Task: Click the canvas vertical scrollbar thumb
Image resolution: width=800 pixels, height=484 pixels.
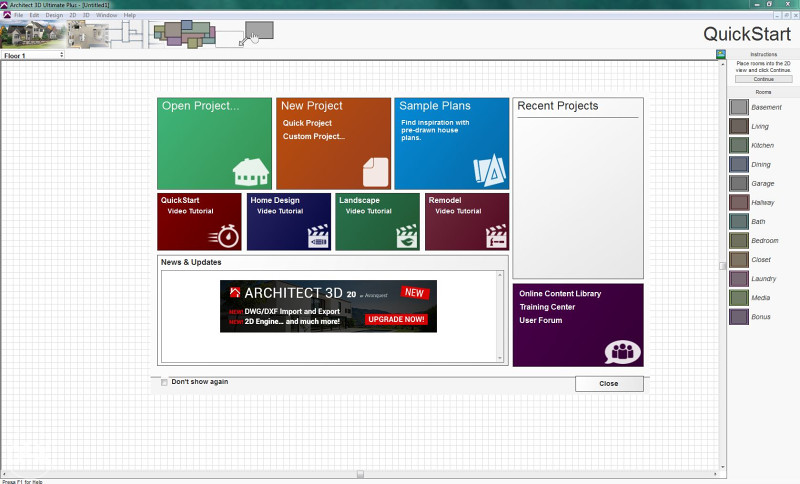Action: (x=722, y=266)
